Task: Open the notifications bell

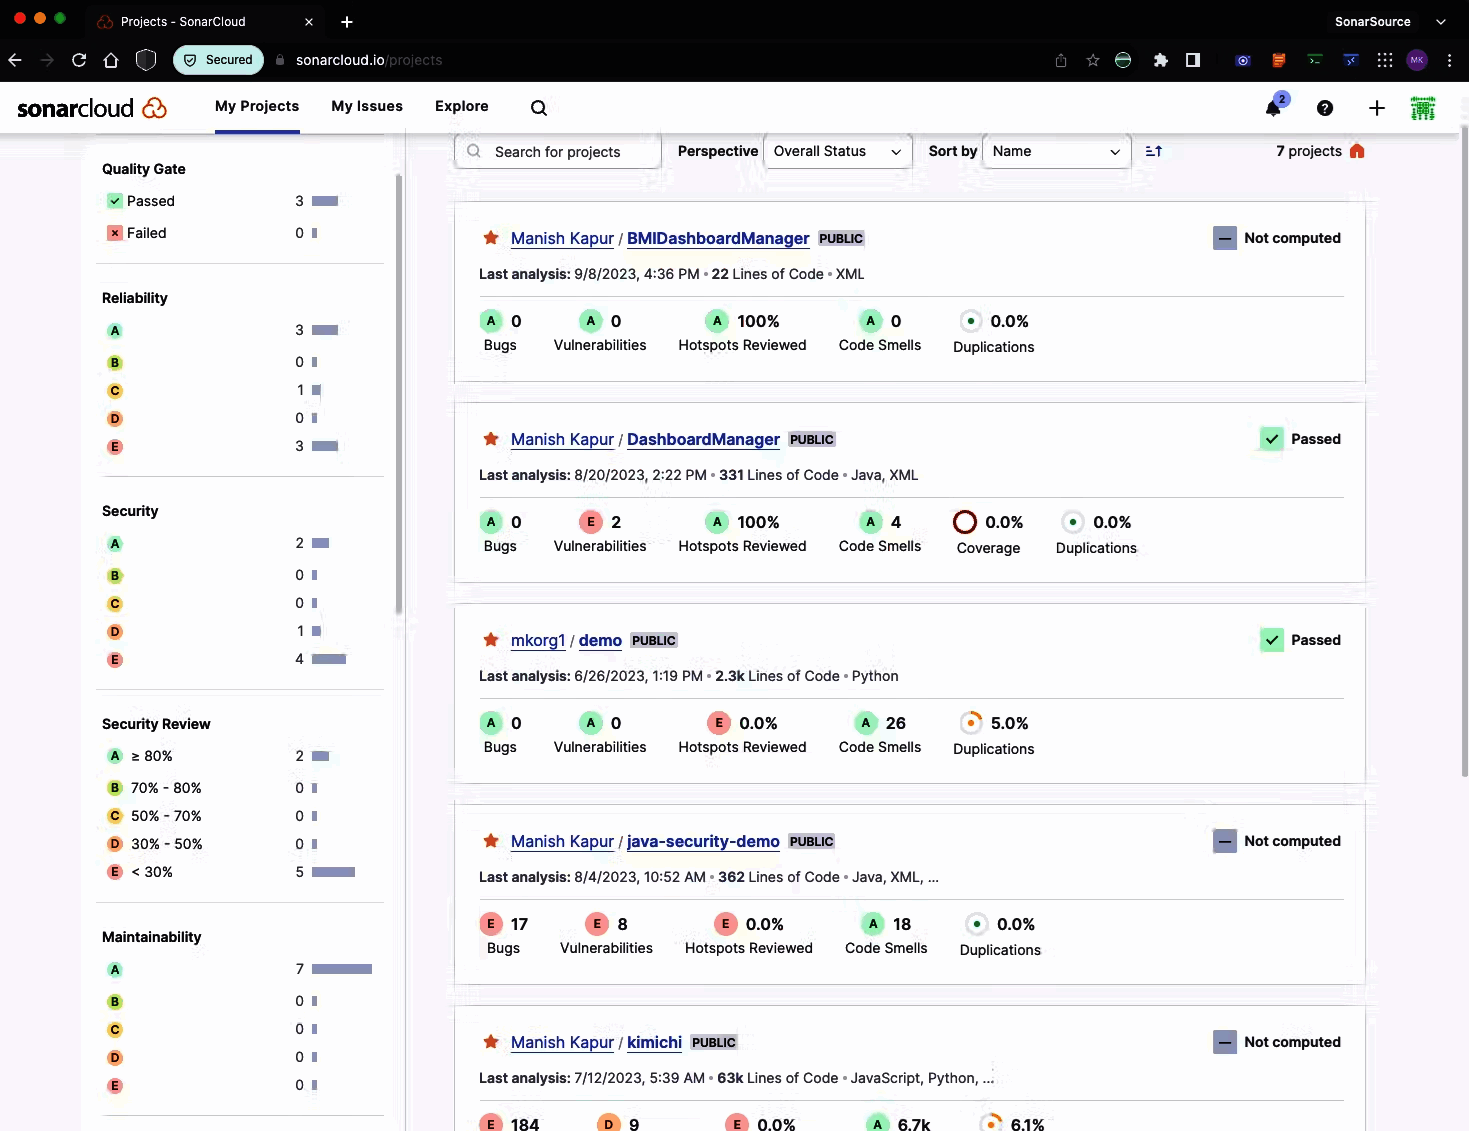Action: tap(1273, 108)
